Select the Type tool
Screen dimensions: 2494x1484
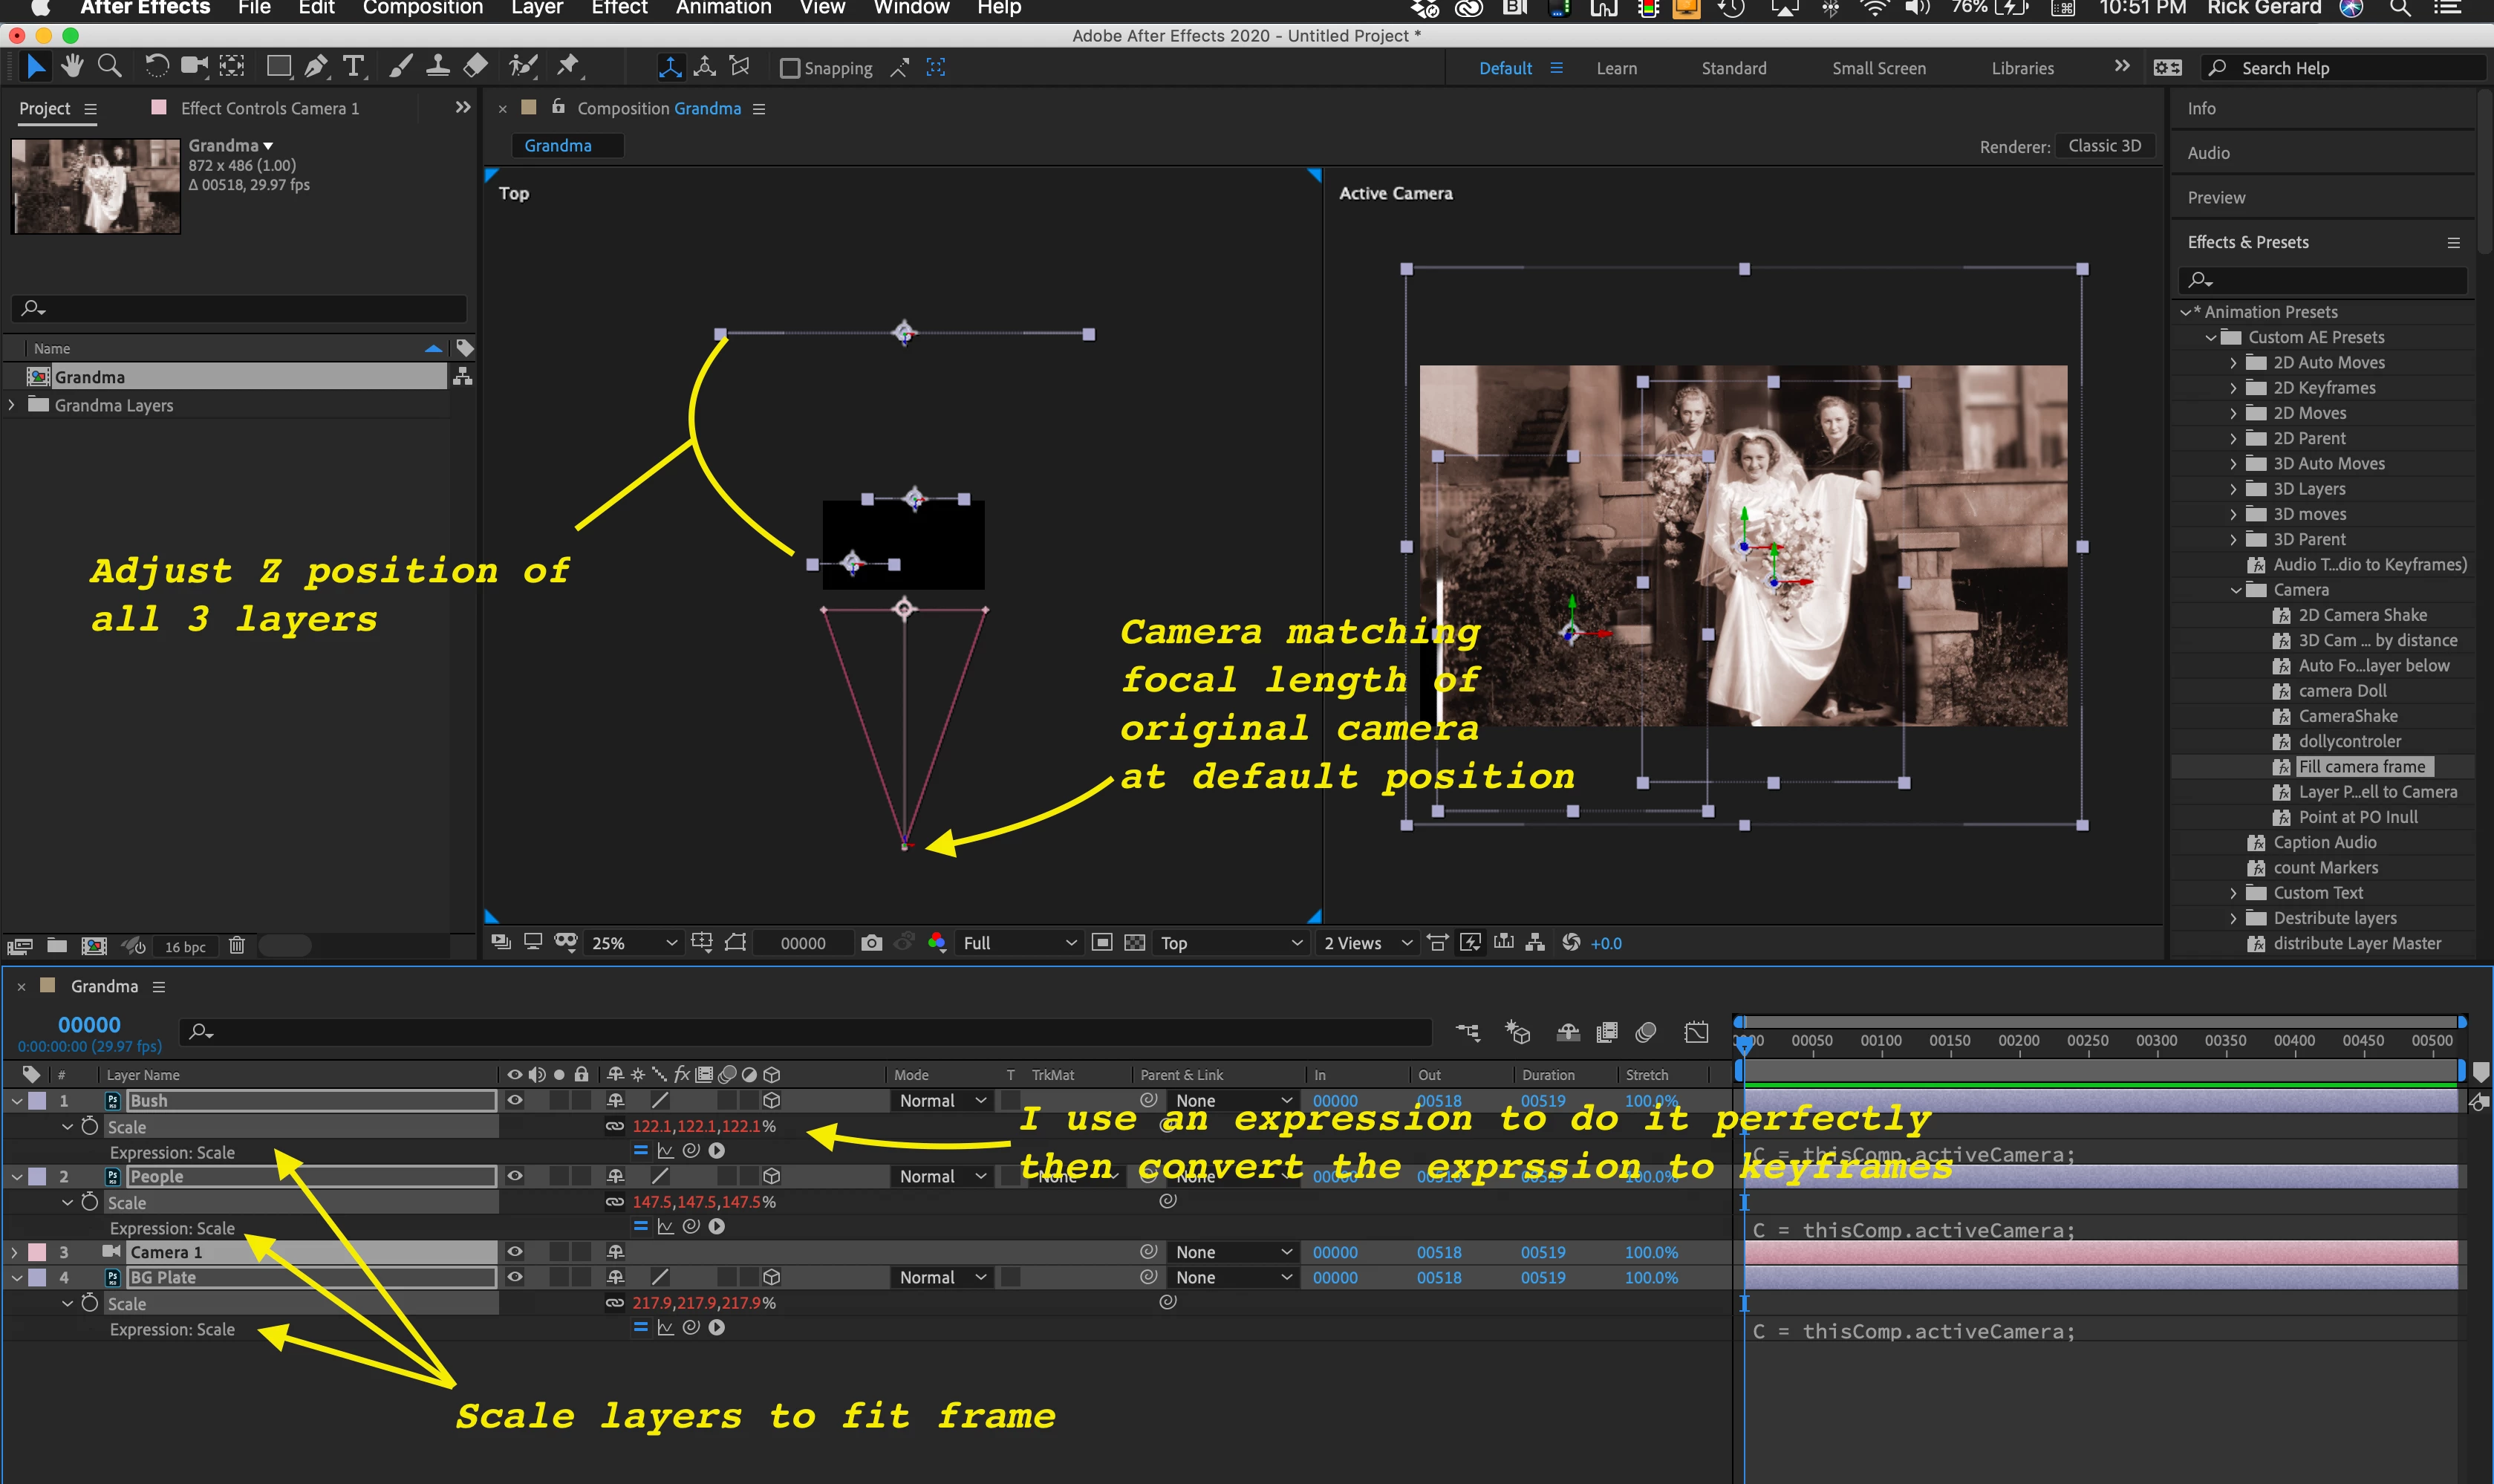pyautogui.click(x=353, y=67)
